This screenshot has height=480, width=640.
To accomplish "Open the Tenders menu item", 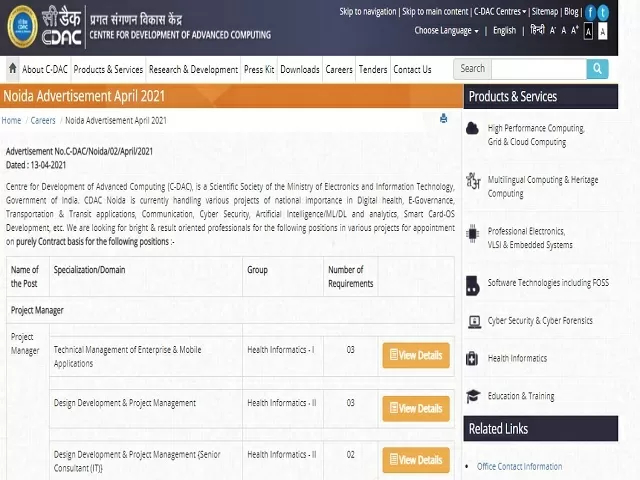I will [x=373, y=69].
